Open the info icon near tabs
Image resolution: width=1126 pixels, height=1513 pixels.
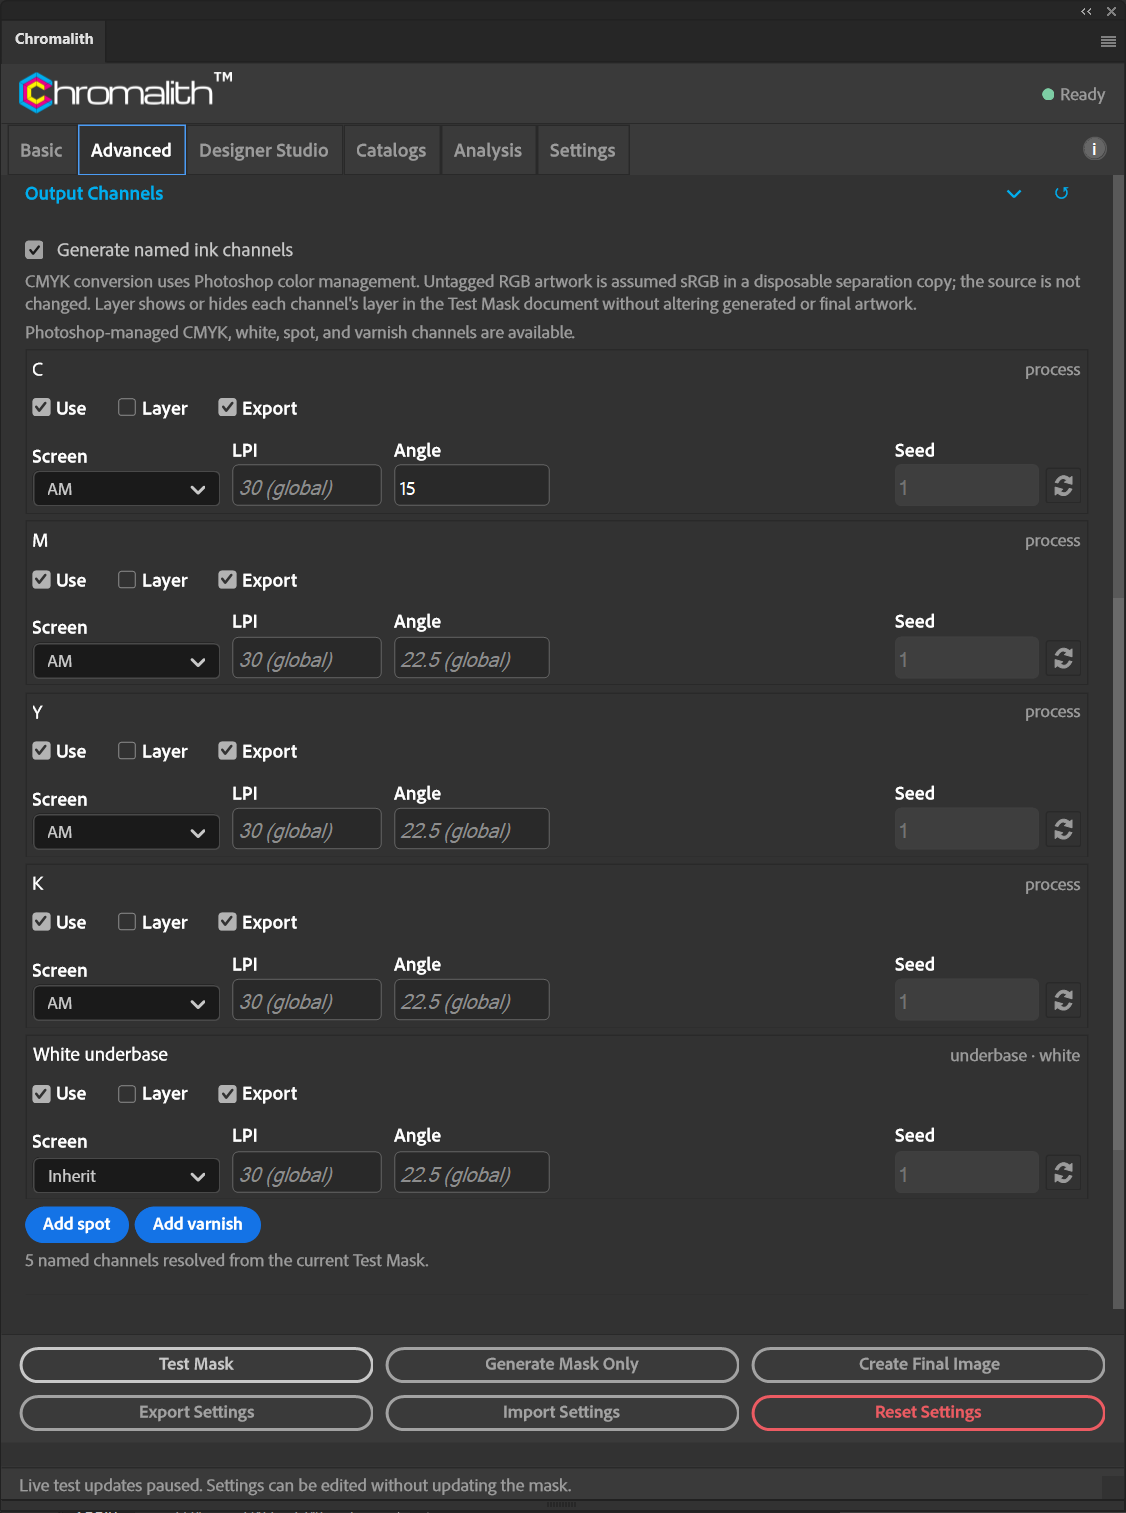[x=1095, y=149]
